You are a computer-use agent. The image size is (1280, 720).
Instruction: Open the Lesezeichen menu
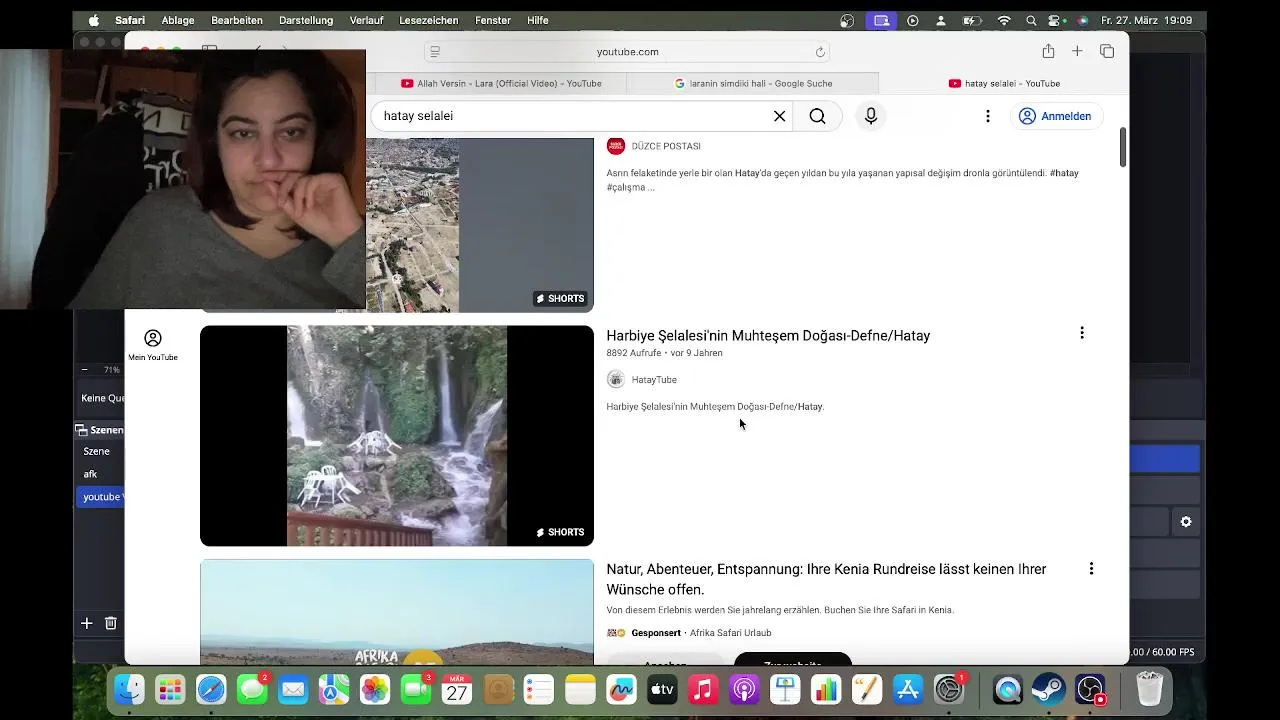429,20
